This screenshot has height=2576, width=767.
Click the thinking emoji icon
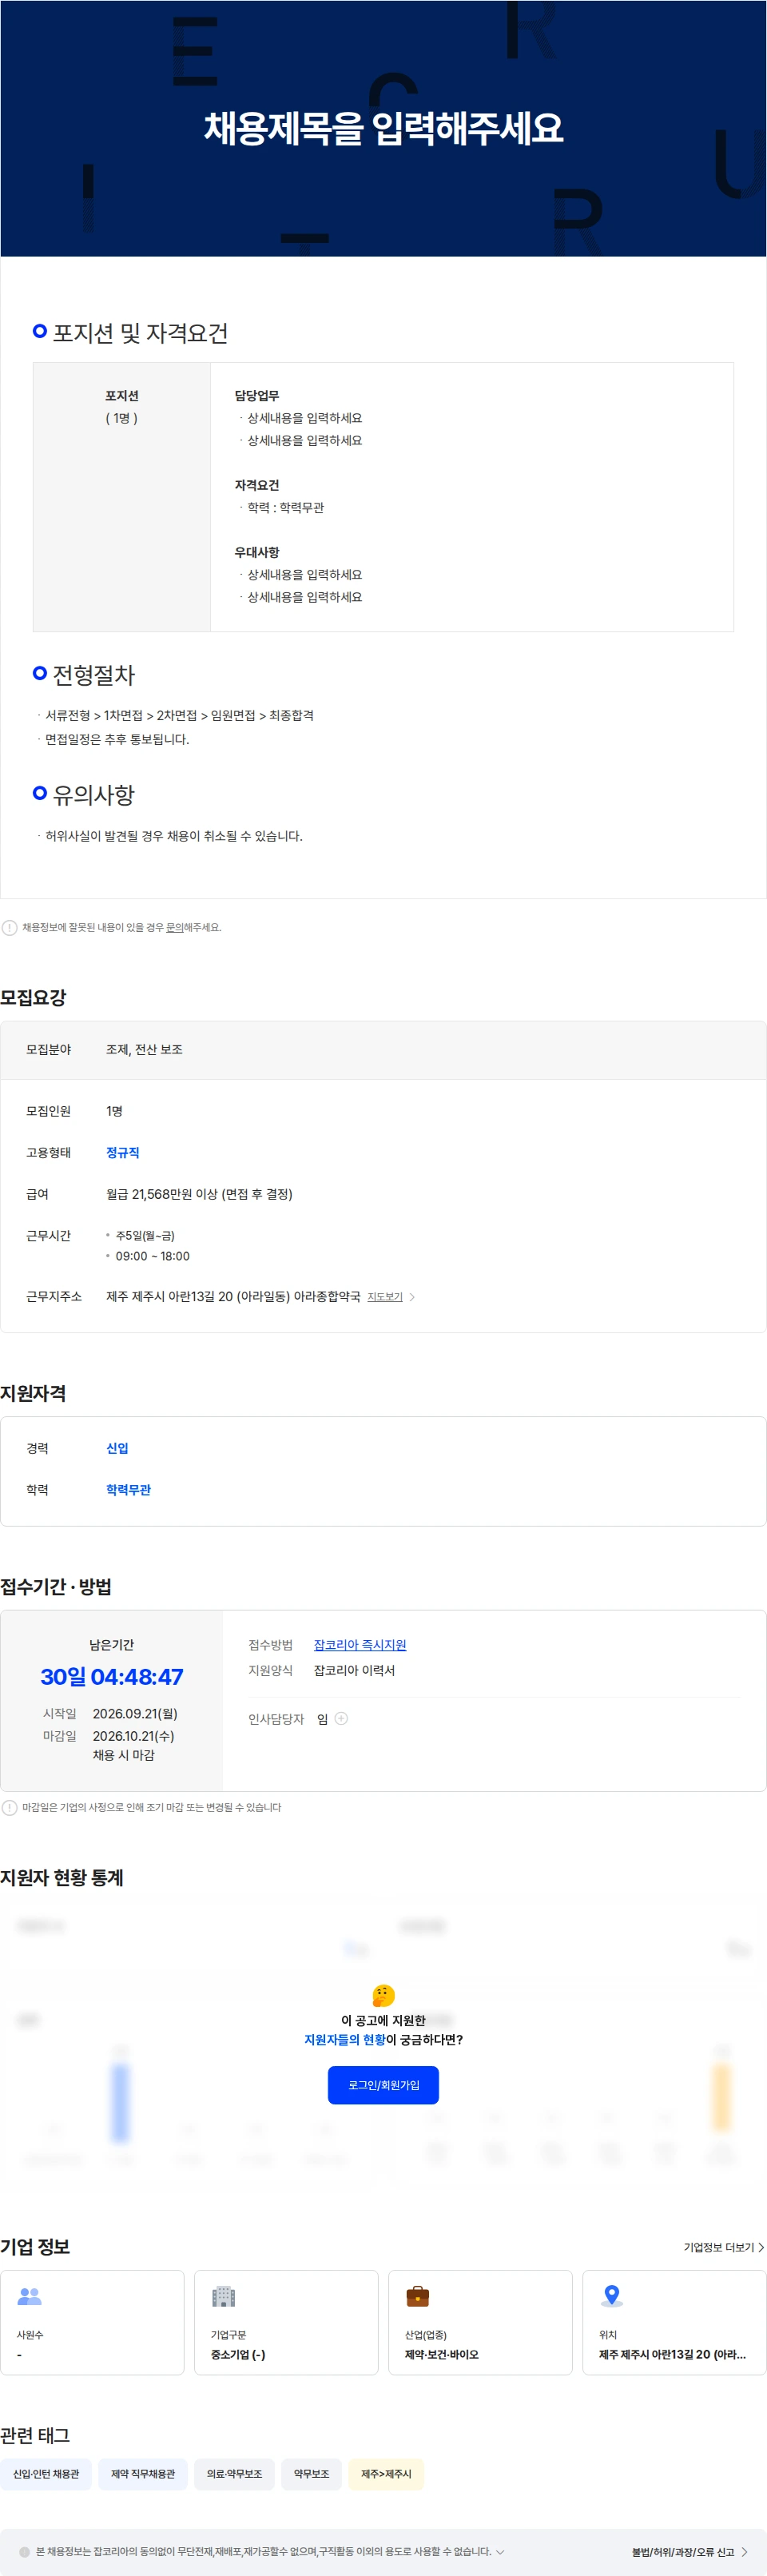click(x=383, y=1995)
